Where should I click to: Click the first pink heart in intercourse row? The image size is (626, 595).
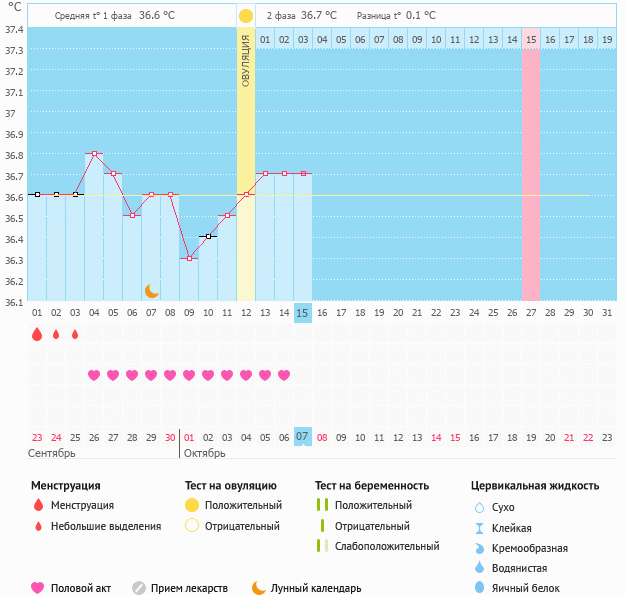(94, 375)
